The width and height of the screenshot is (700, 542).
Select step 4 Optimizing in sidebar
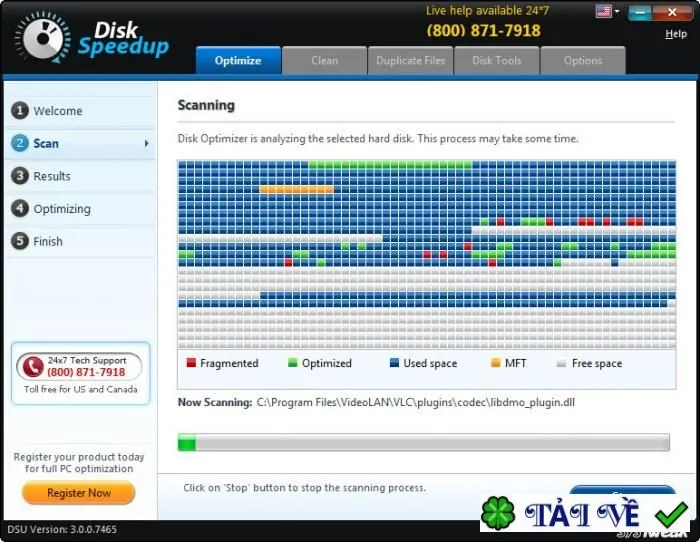click(80, 208)
